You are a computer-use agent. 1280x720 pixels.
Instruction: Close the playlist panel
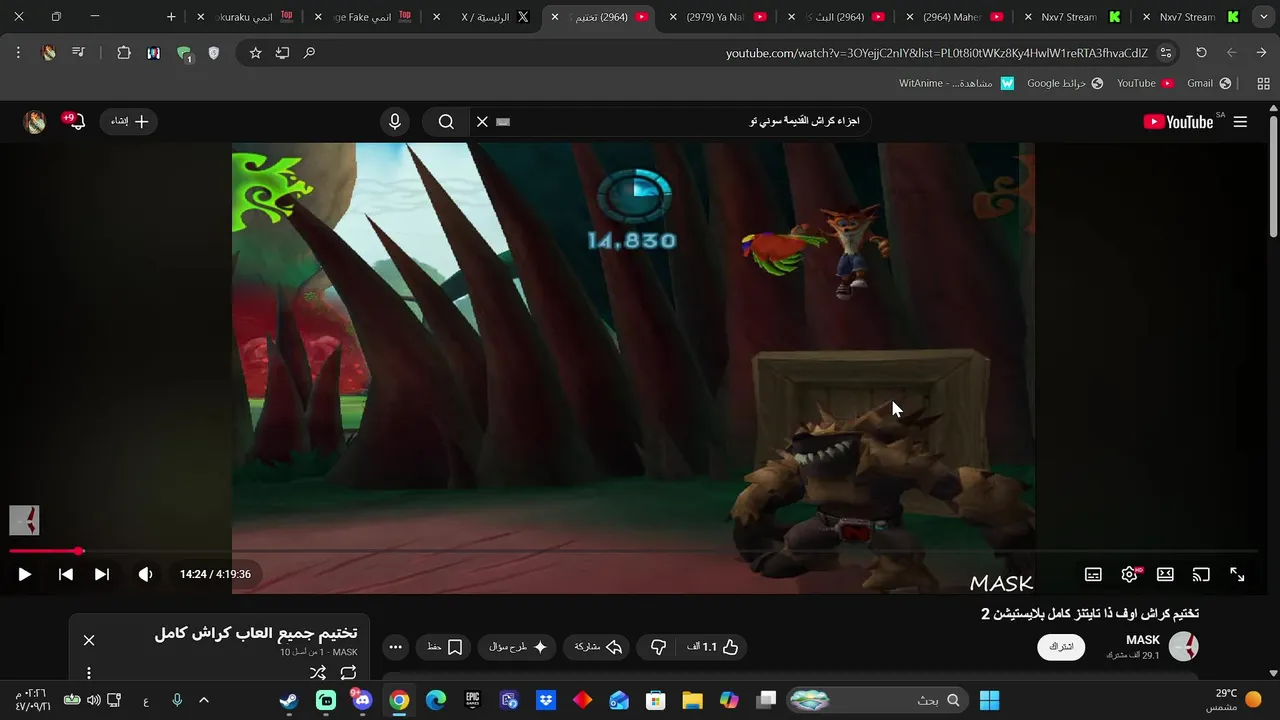89,640
